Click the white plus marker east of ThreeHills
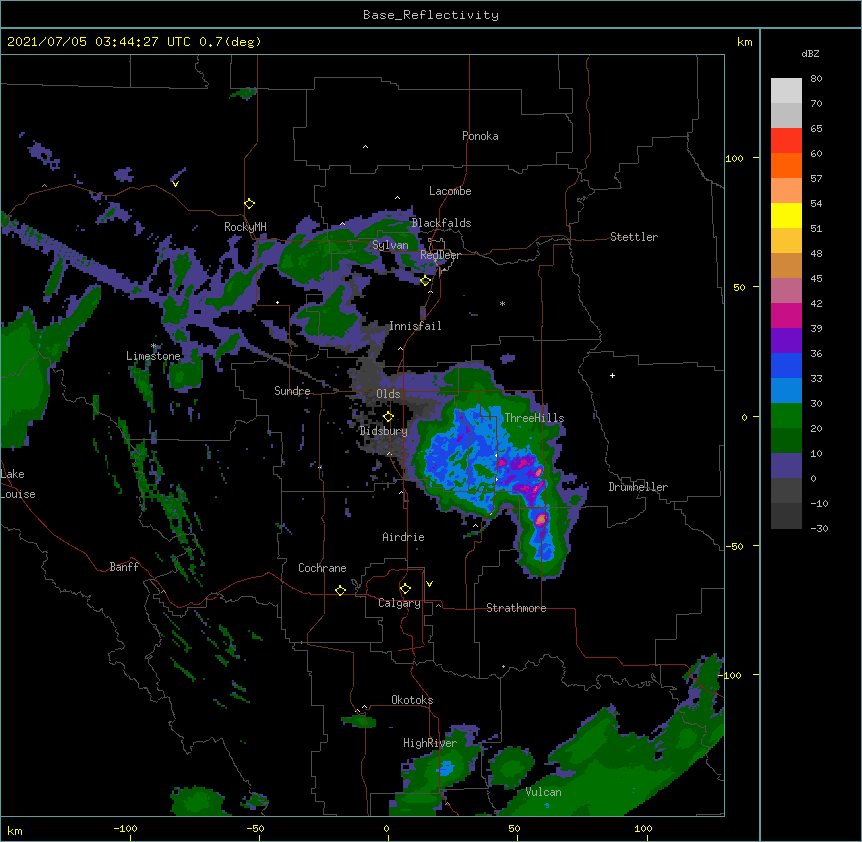 click(612, 375)
